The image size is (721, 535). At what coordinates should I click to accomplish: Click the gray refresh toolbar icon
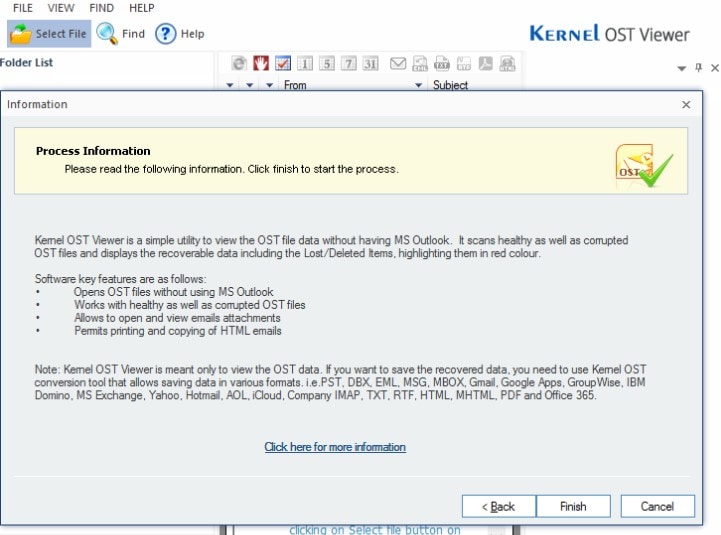pos(239,63)
